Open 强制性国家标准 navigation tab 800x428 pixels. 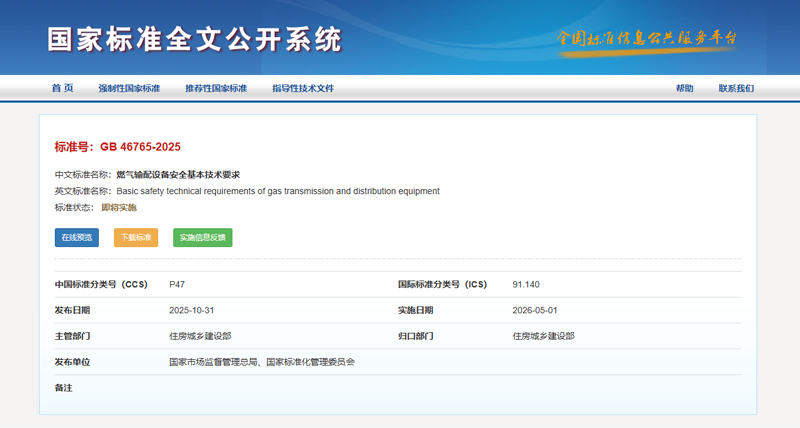pos(129,88)
